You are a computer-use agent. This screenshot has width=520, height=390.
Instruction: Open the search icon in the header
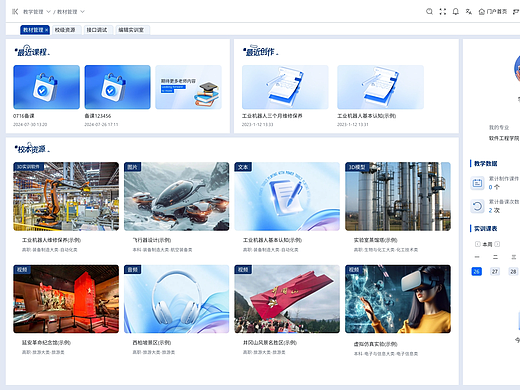pyautogui.click(x=429, y=12)
